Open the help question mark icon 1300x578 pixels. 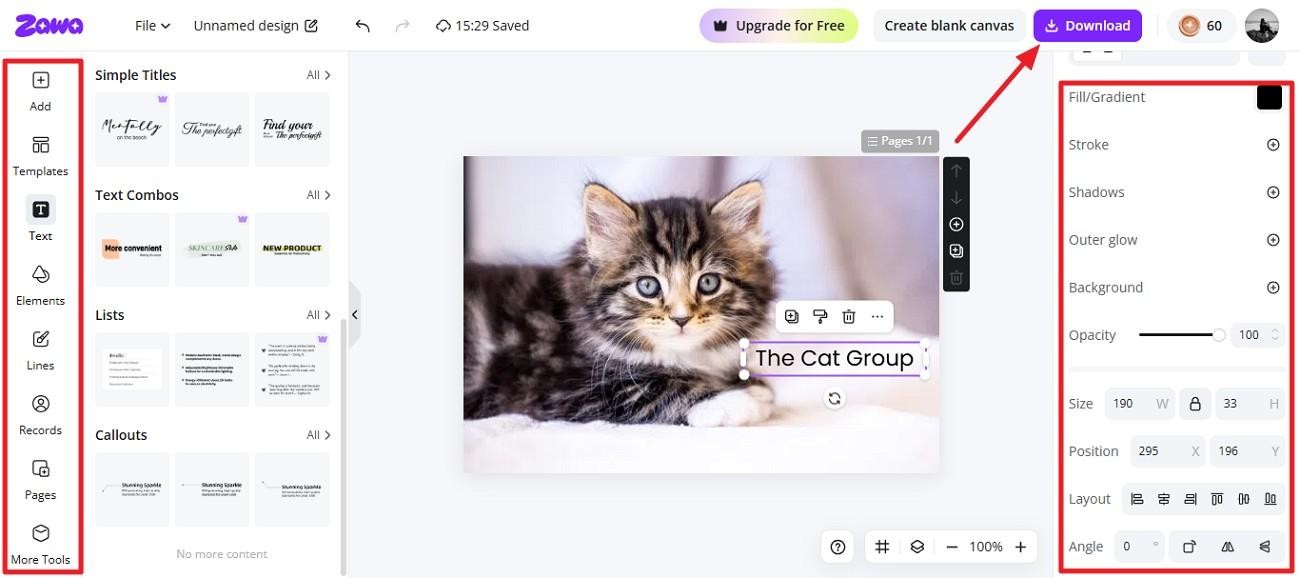[x=838, y=547]
